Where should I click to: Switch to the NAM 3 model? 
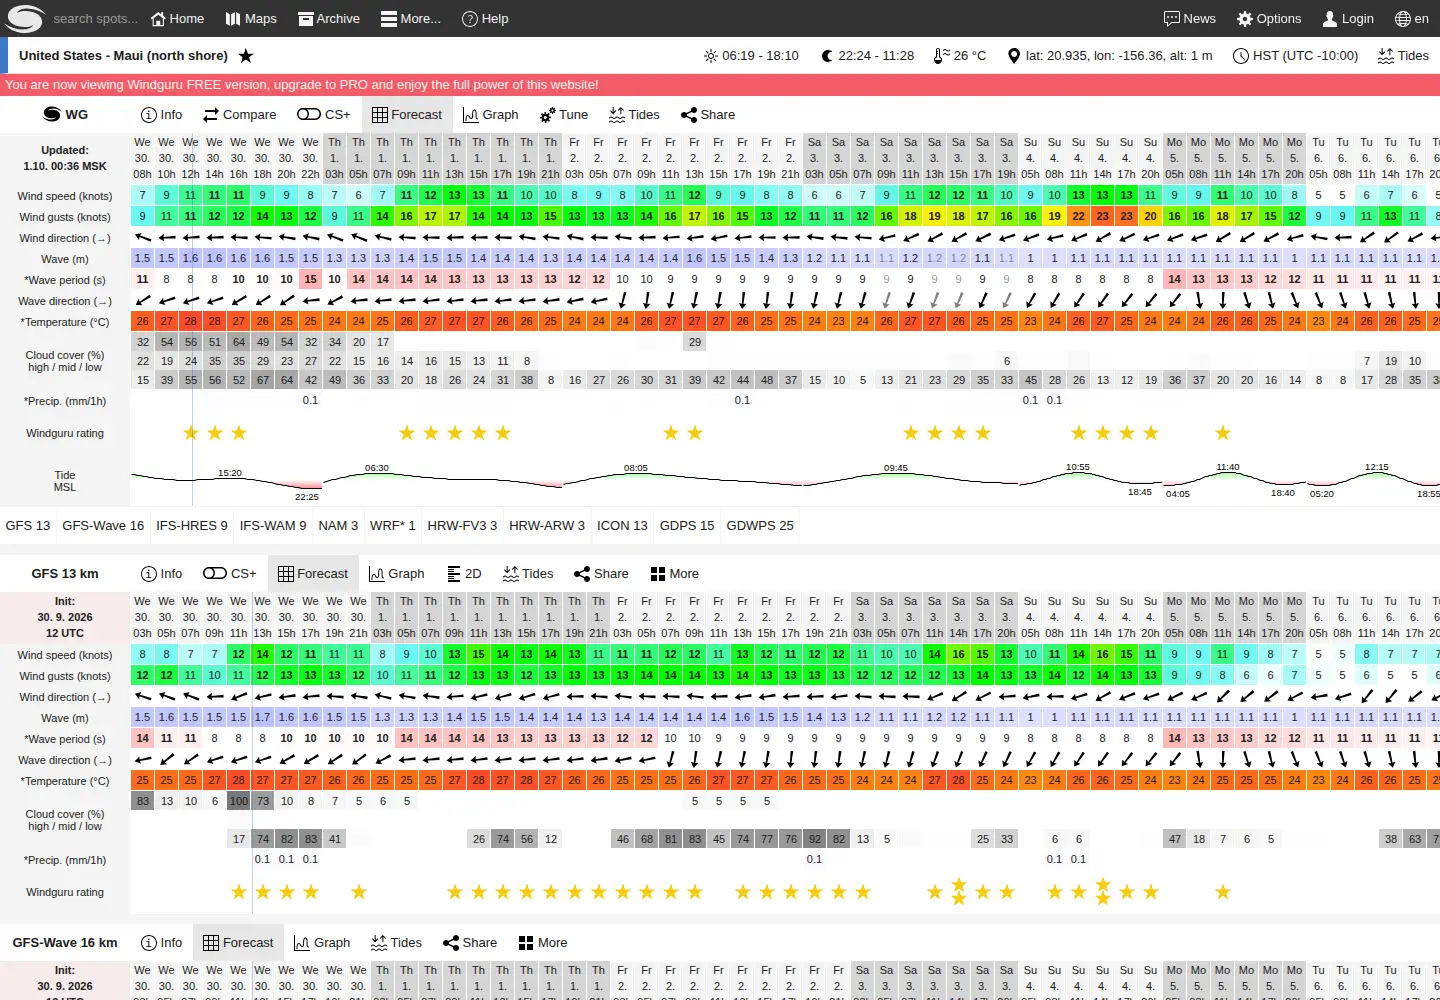(x=338, y=525)
